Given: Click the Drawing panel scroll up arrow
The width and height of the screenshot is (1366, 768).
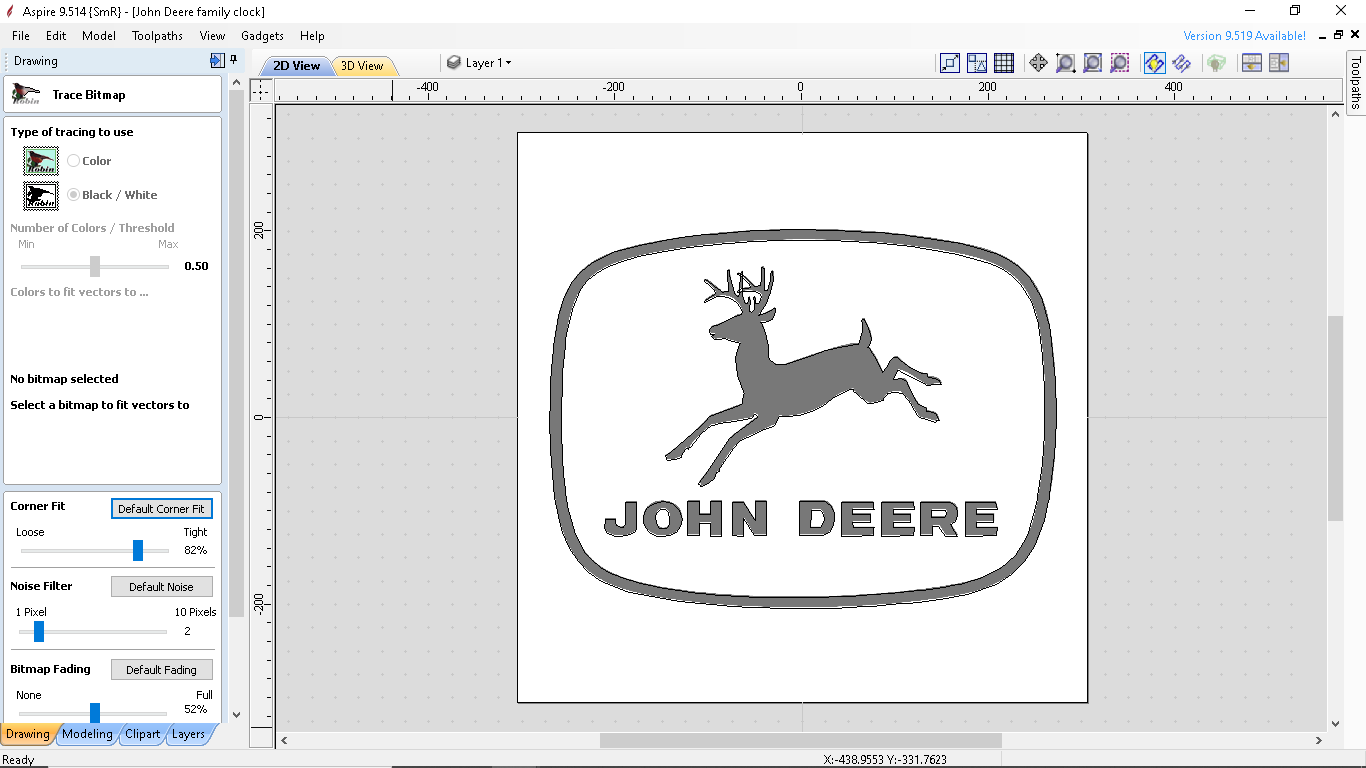Looking at the screenshot, I should [x=236, y=82].
